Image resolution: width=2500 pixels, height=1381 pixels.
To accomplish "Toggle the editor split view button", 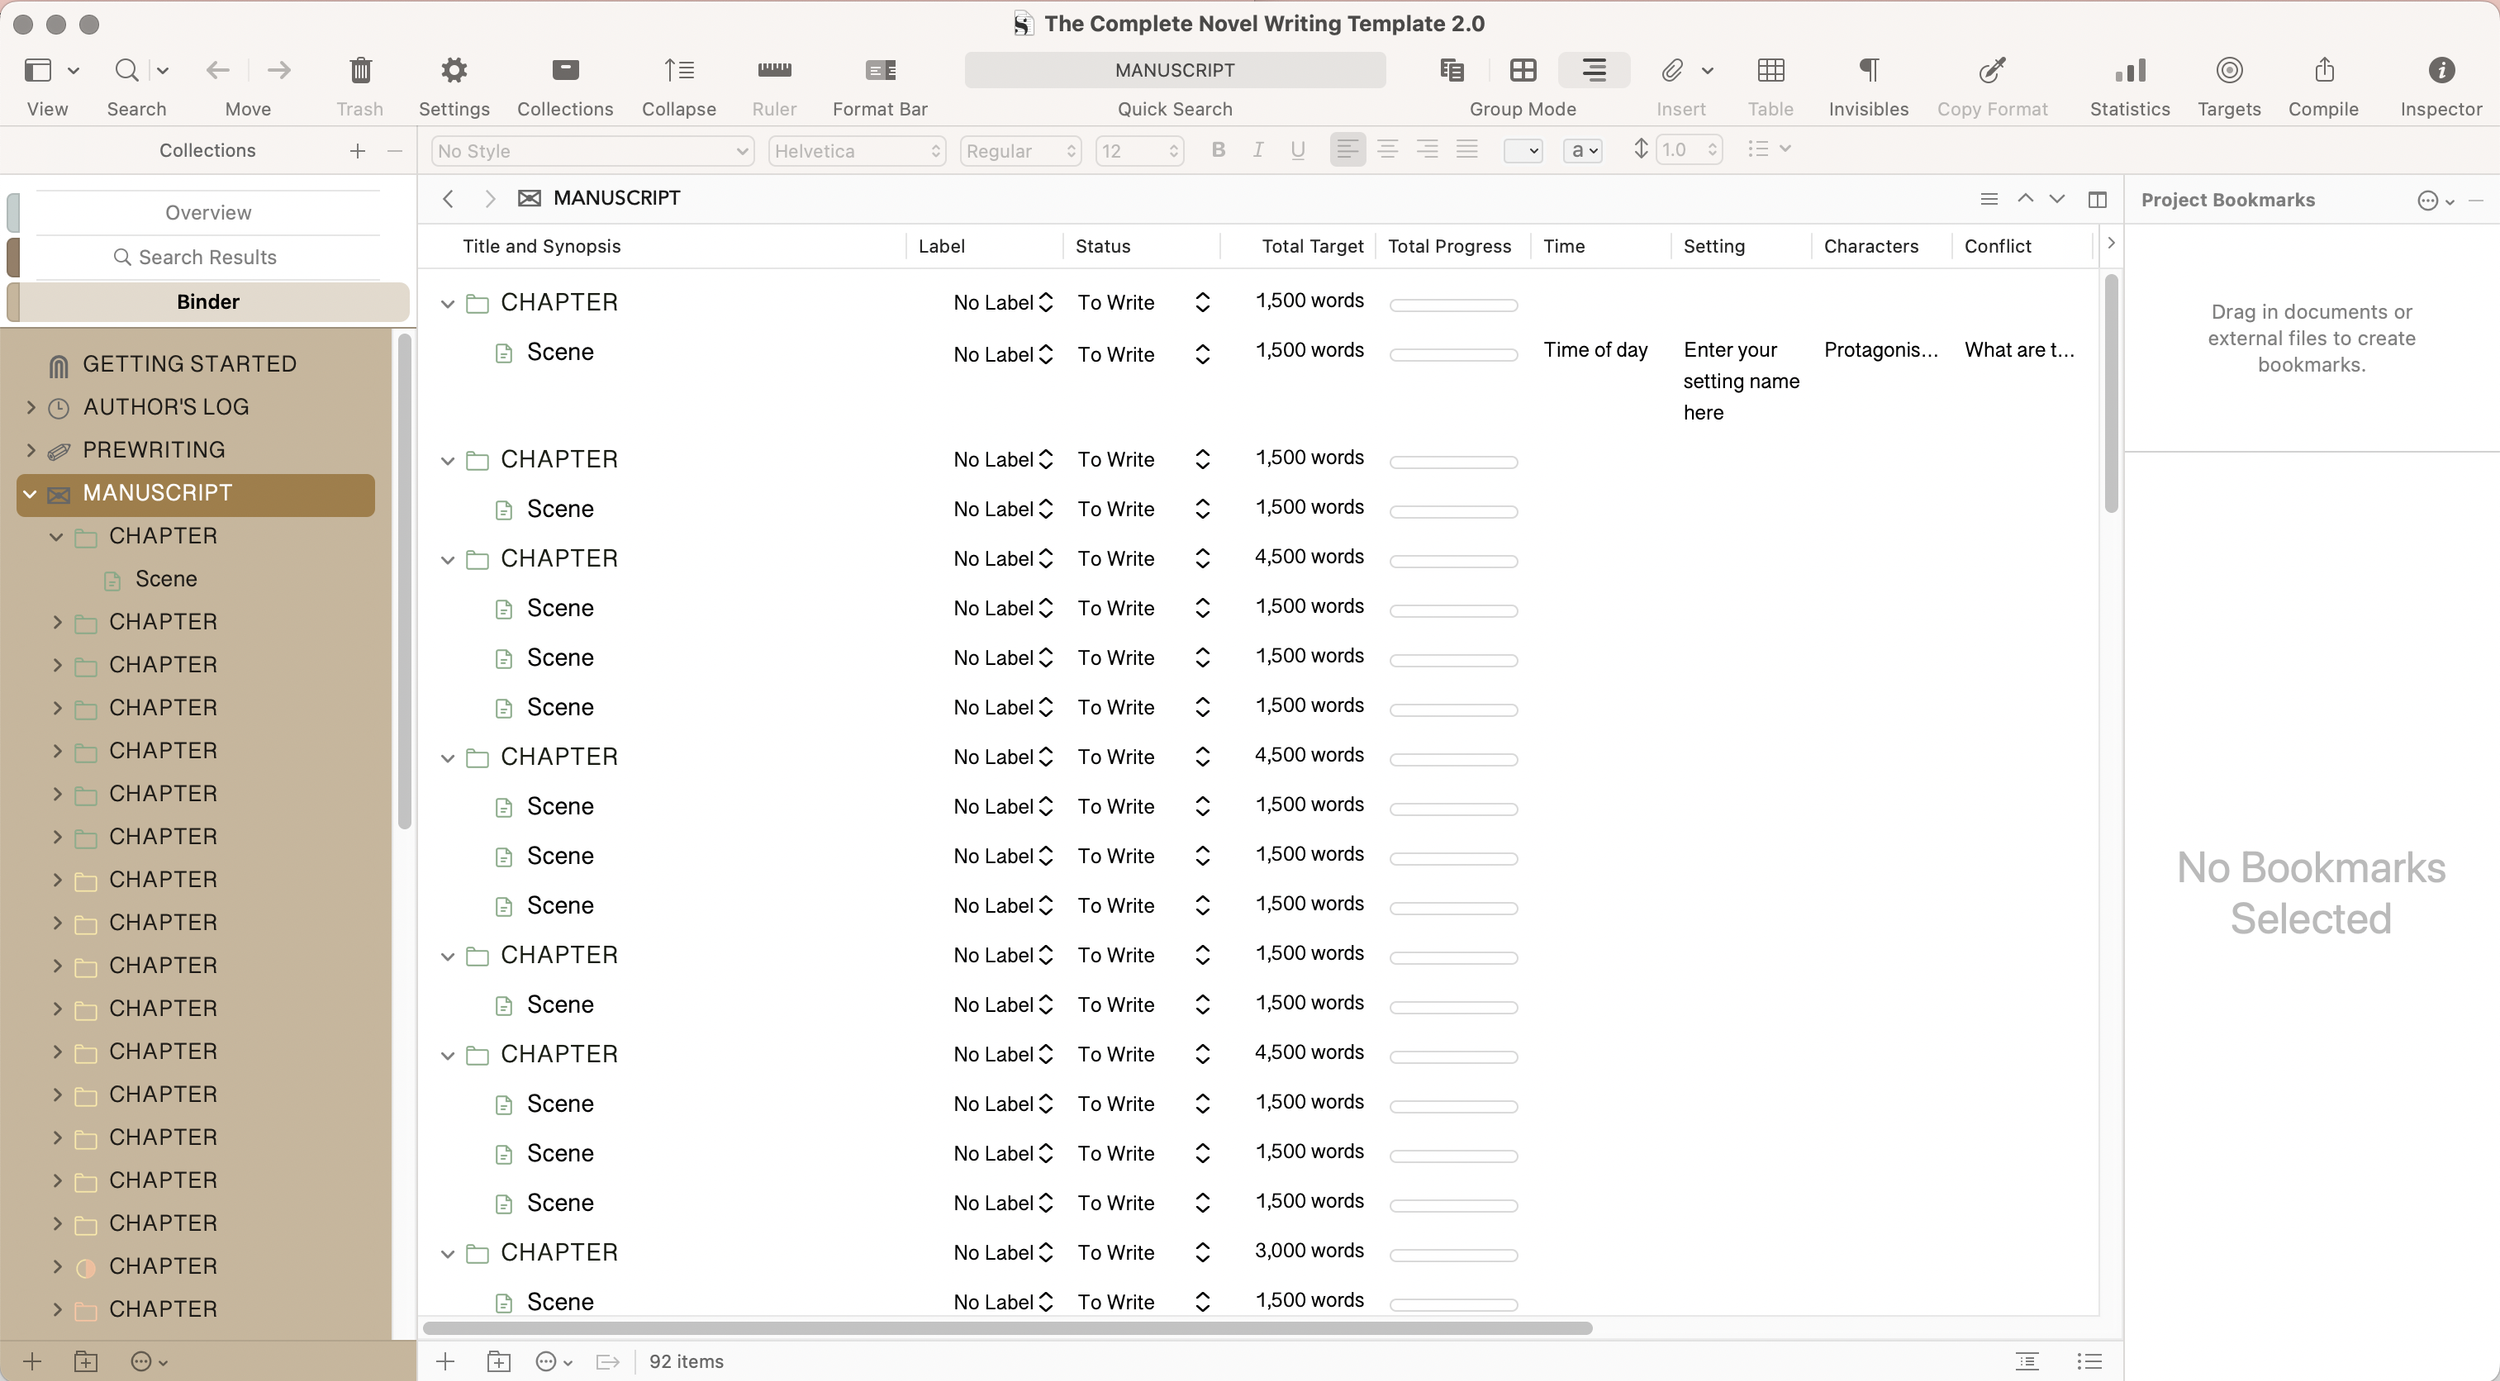I will pos(2097,200).
